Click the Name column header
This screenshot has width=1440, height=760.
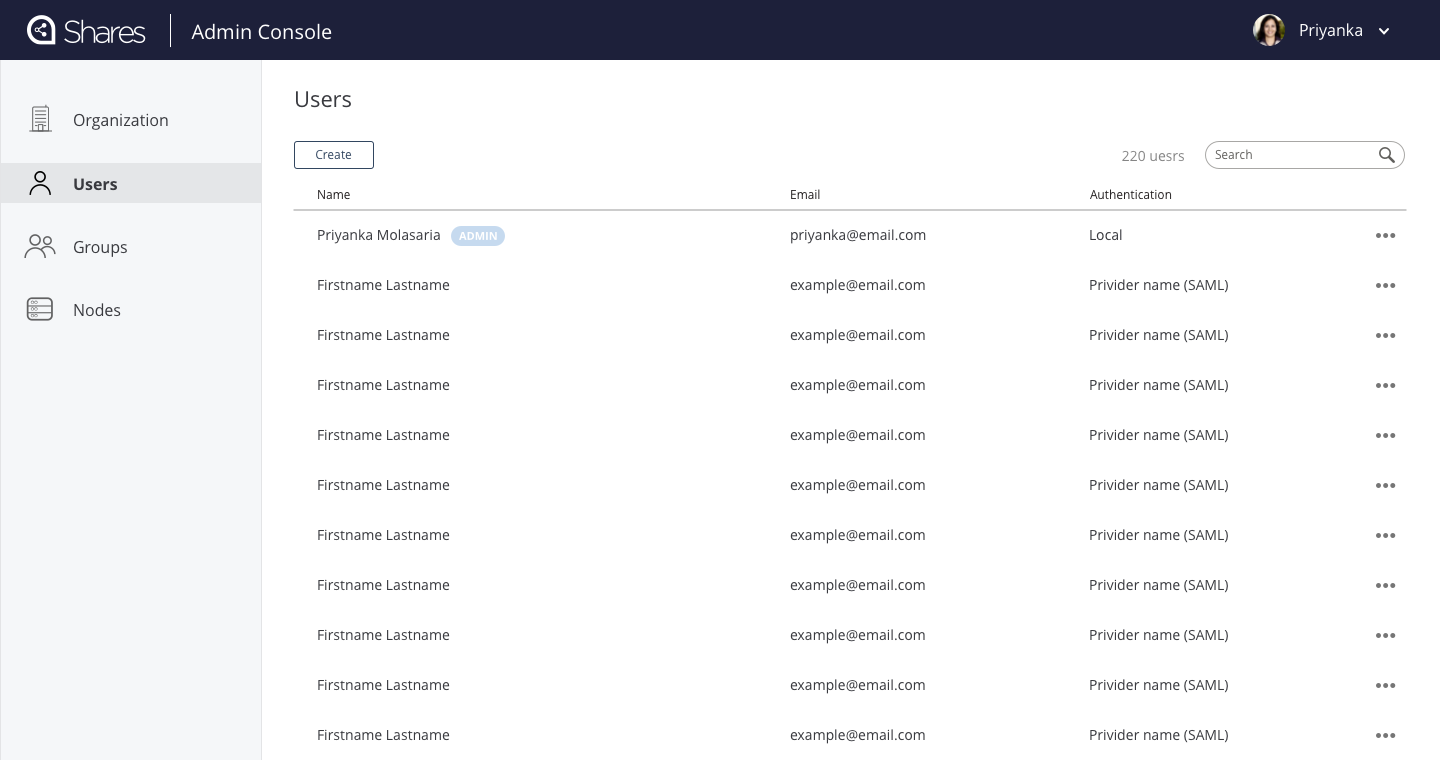334,195
